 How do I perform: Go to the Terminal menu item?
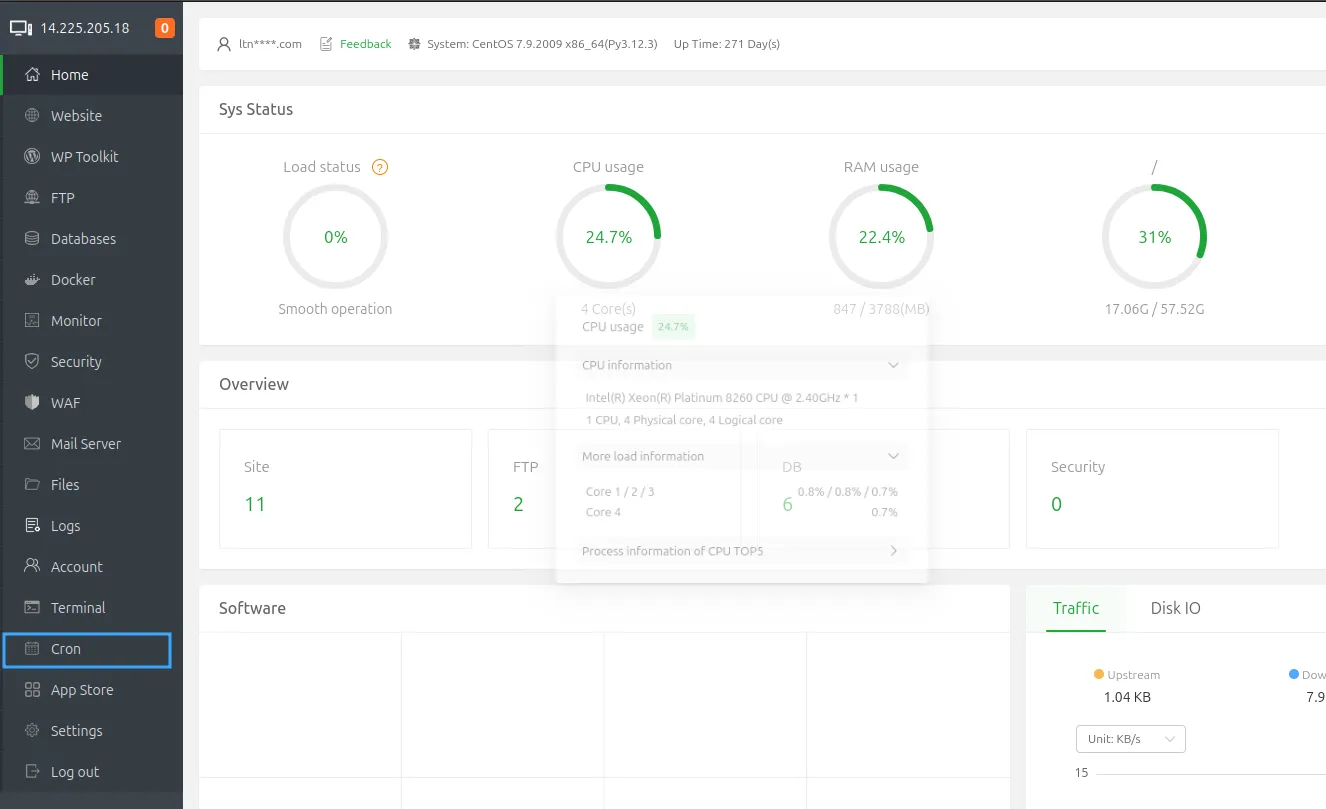coord(92,608)
